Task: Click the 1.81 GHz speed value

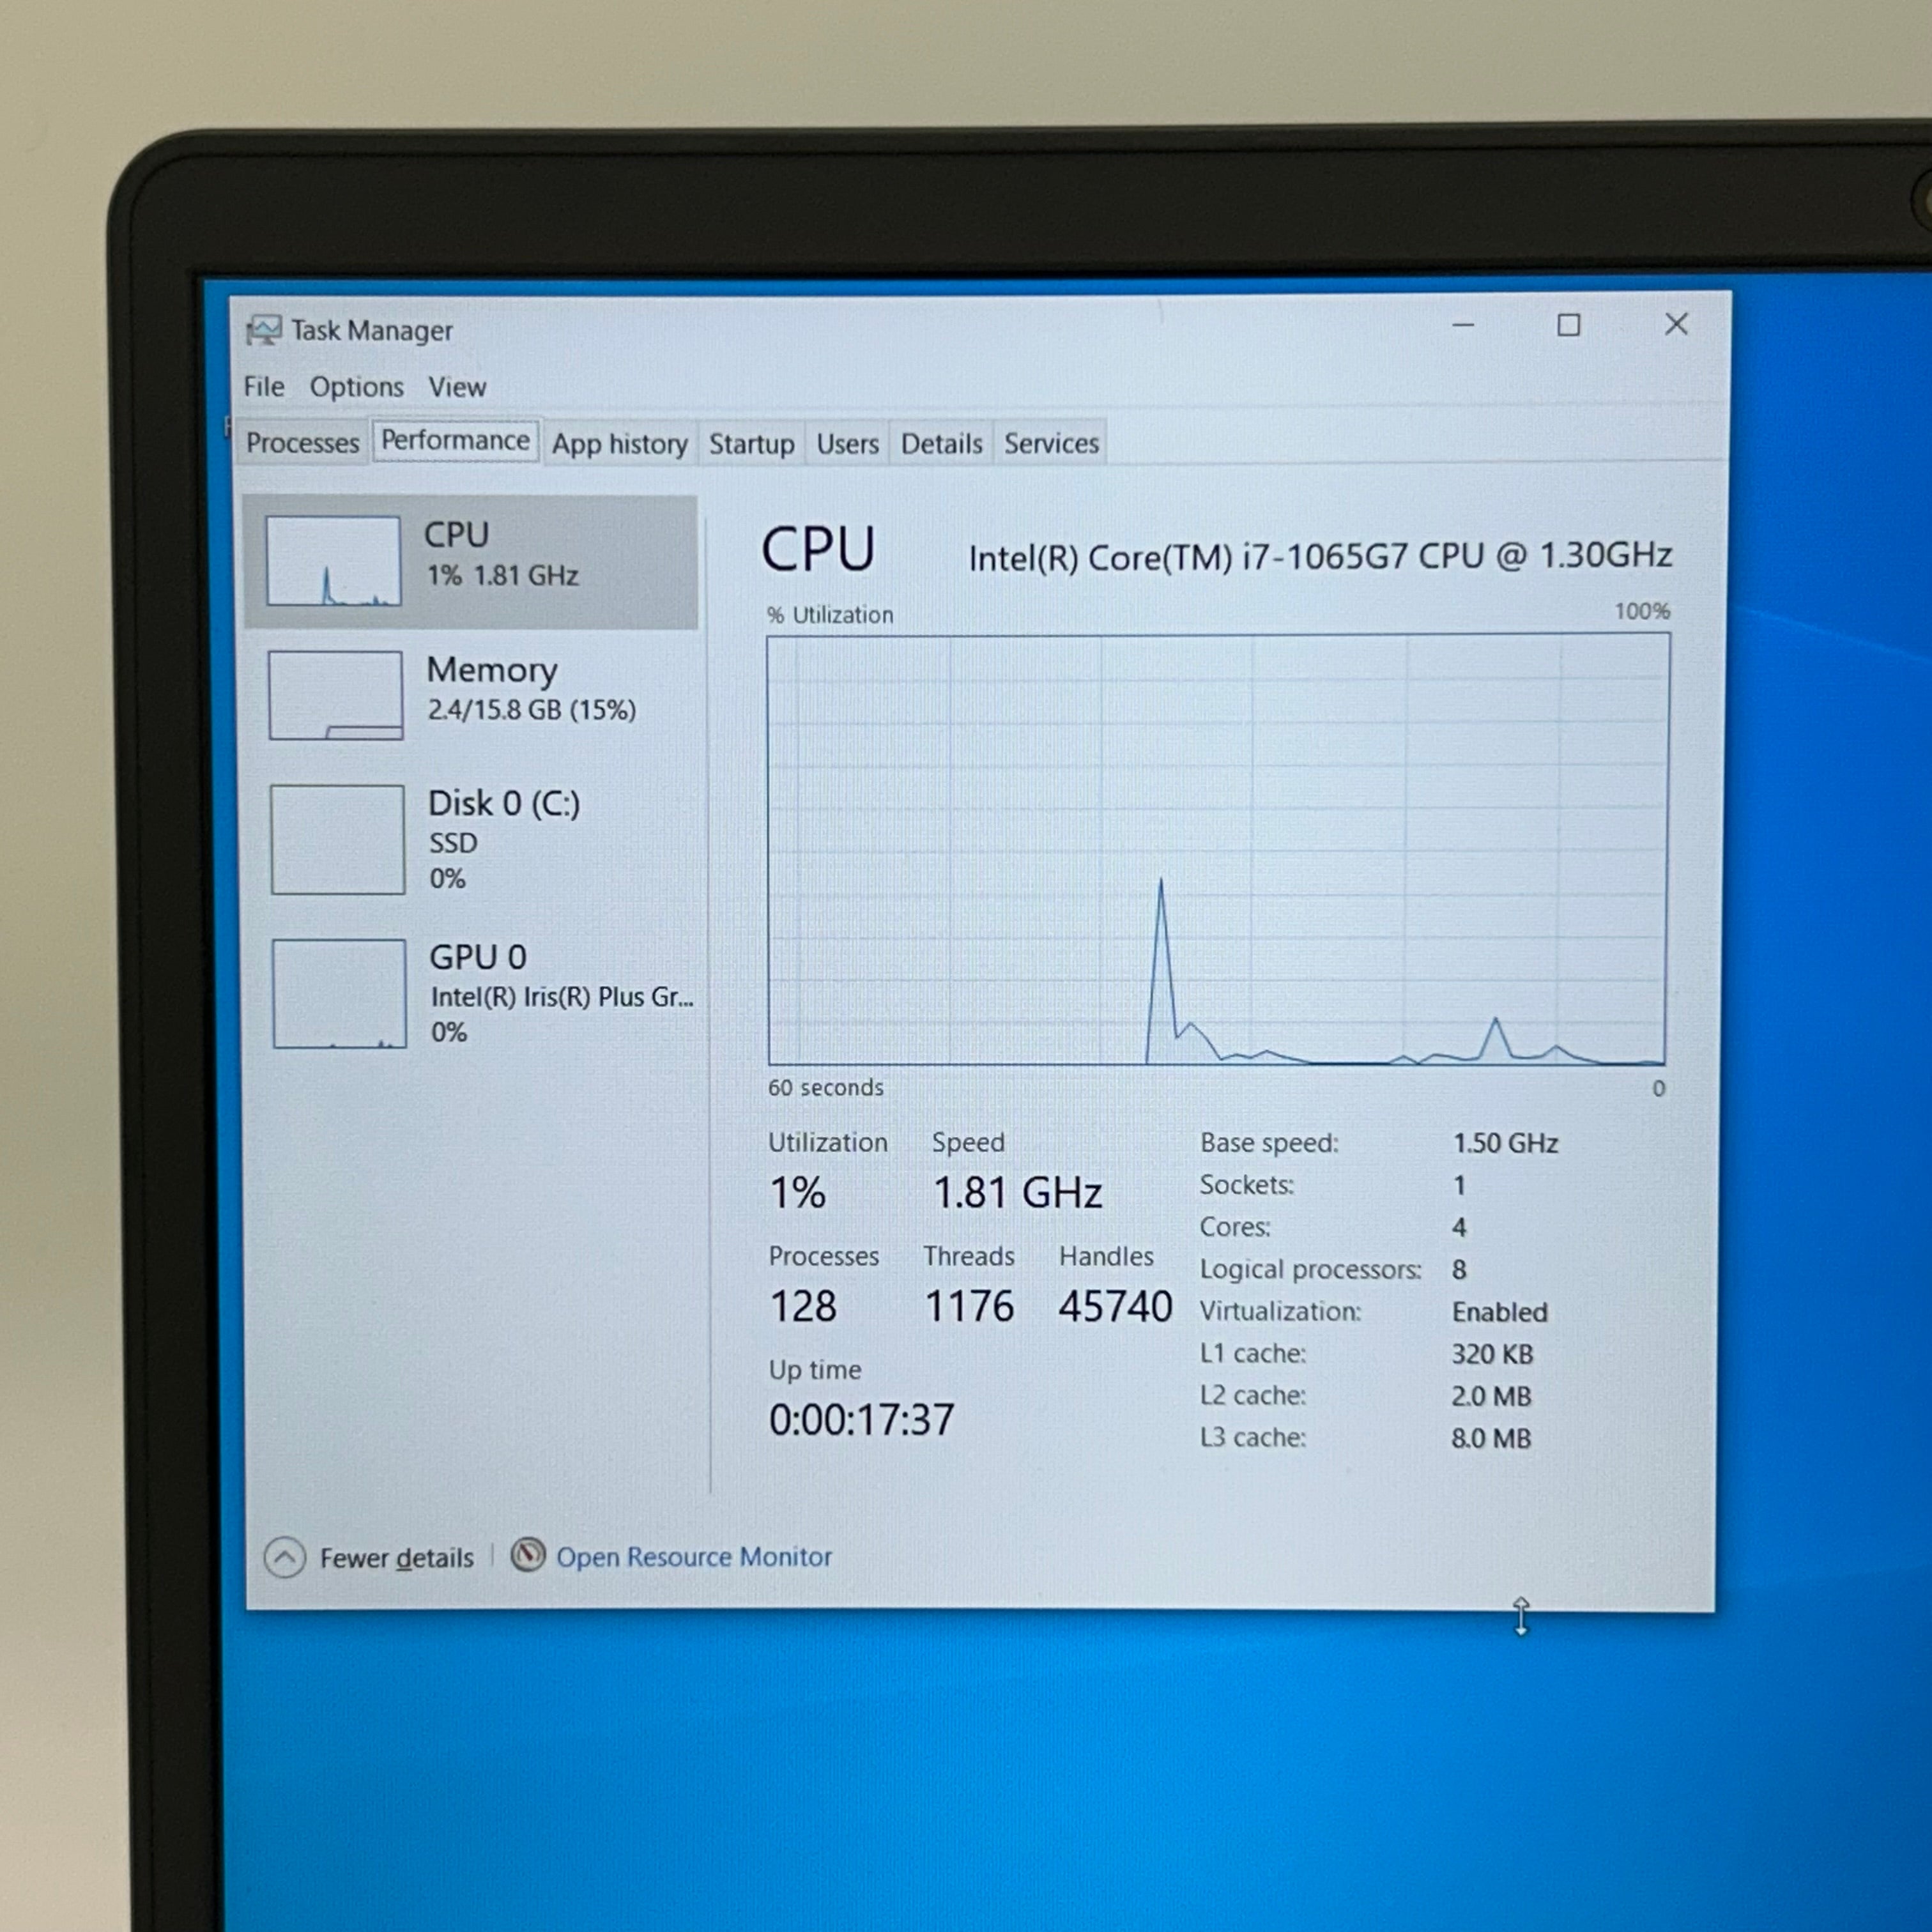Action: coord(1018,1193)
